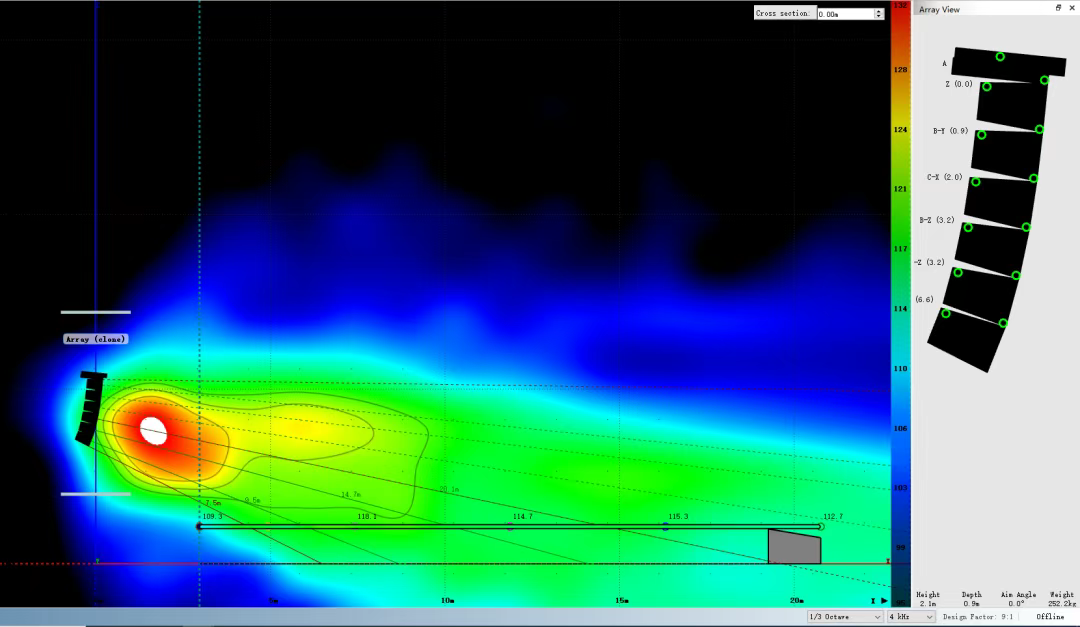
Task: Click the Array View panel title
Action: 939,9
